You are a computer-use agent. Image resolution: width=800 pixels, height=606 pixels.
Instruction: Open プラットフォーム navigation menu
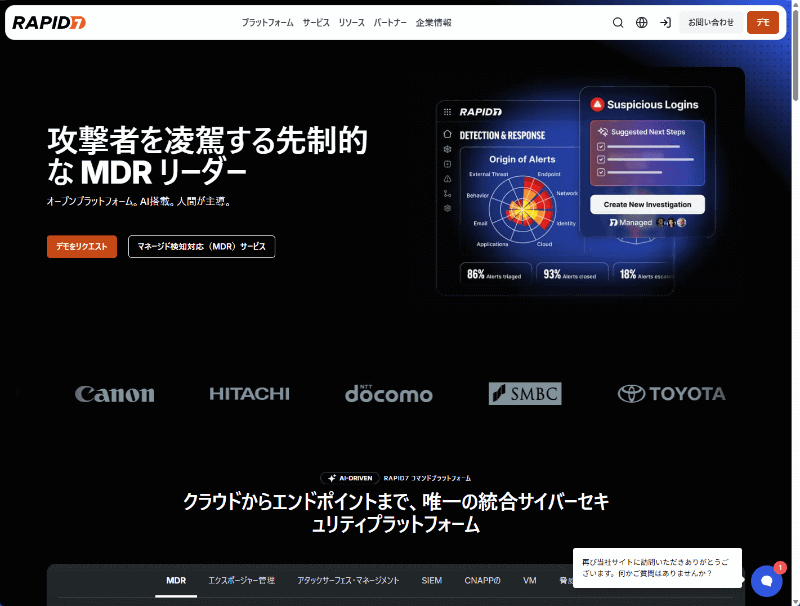[x=268, y=22]
